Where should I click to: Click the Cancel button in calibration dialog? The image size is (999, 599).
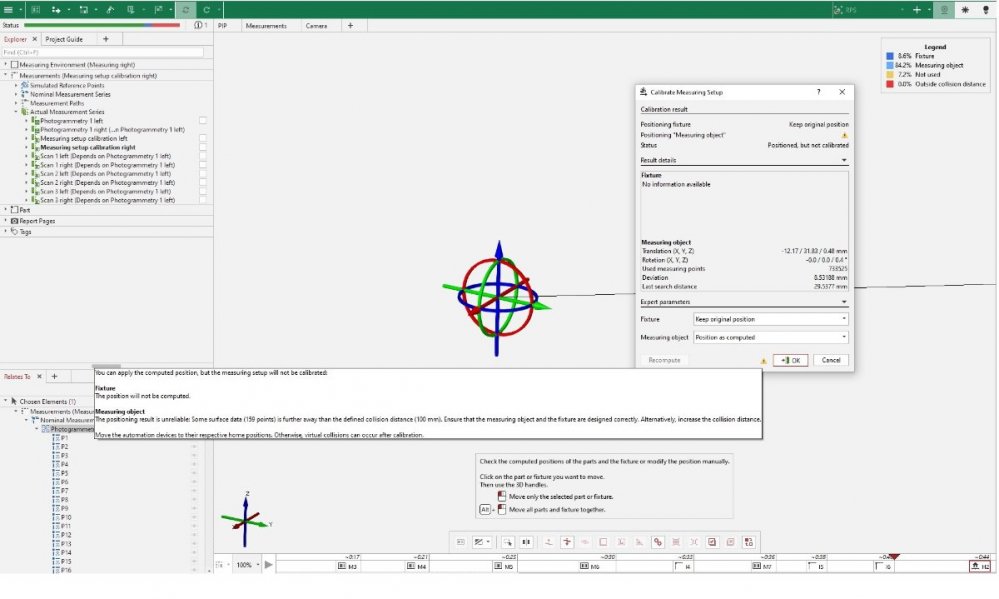[830, 360]
